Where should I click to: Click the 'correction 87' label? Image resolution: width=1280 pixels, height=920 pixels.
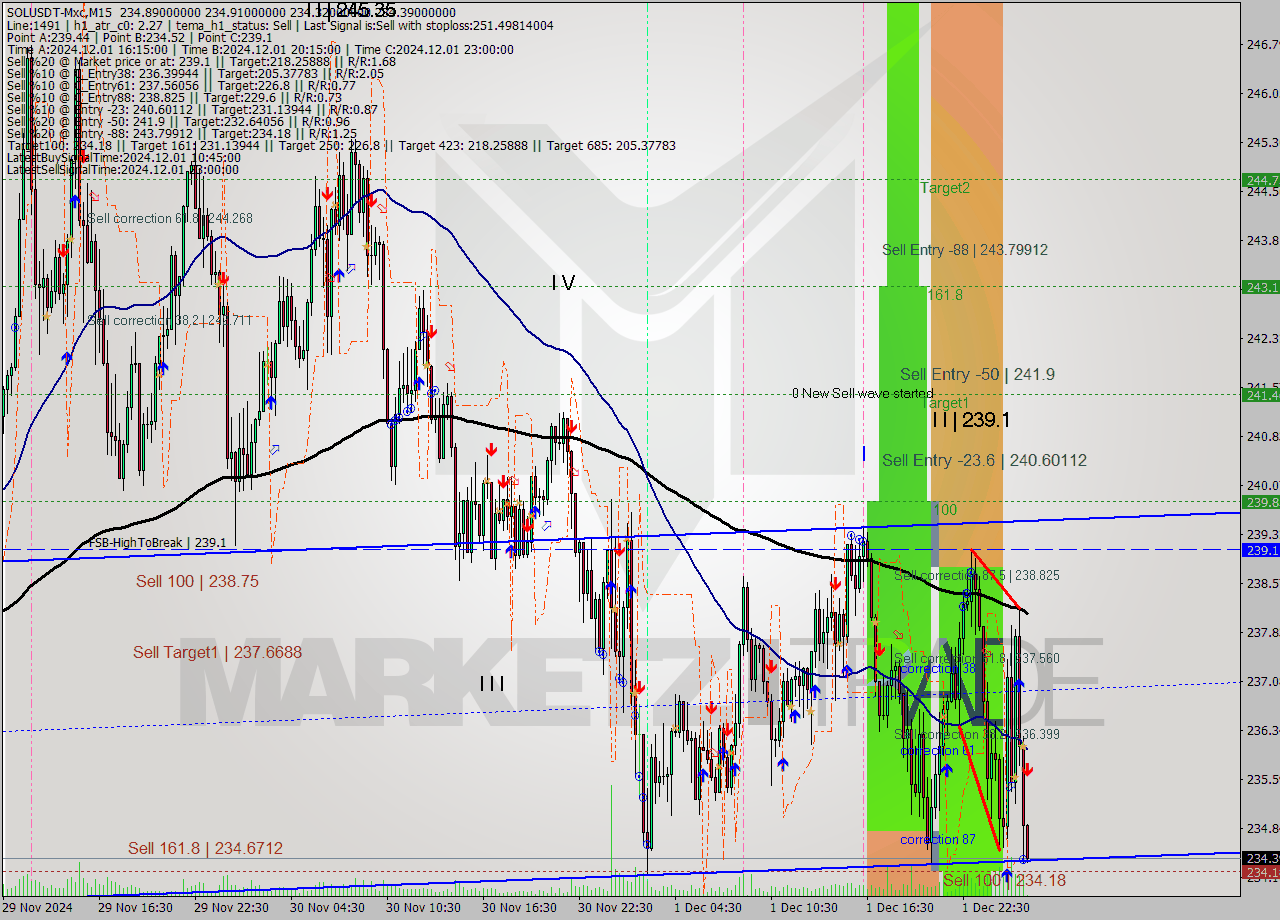point(937,839)
